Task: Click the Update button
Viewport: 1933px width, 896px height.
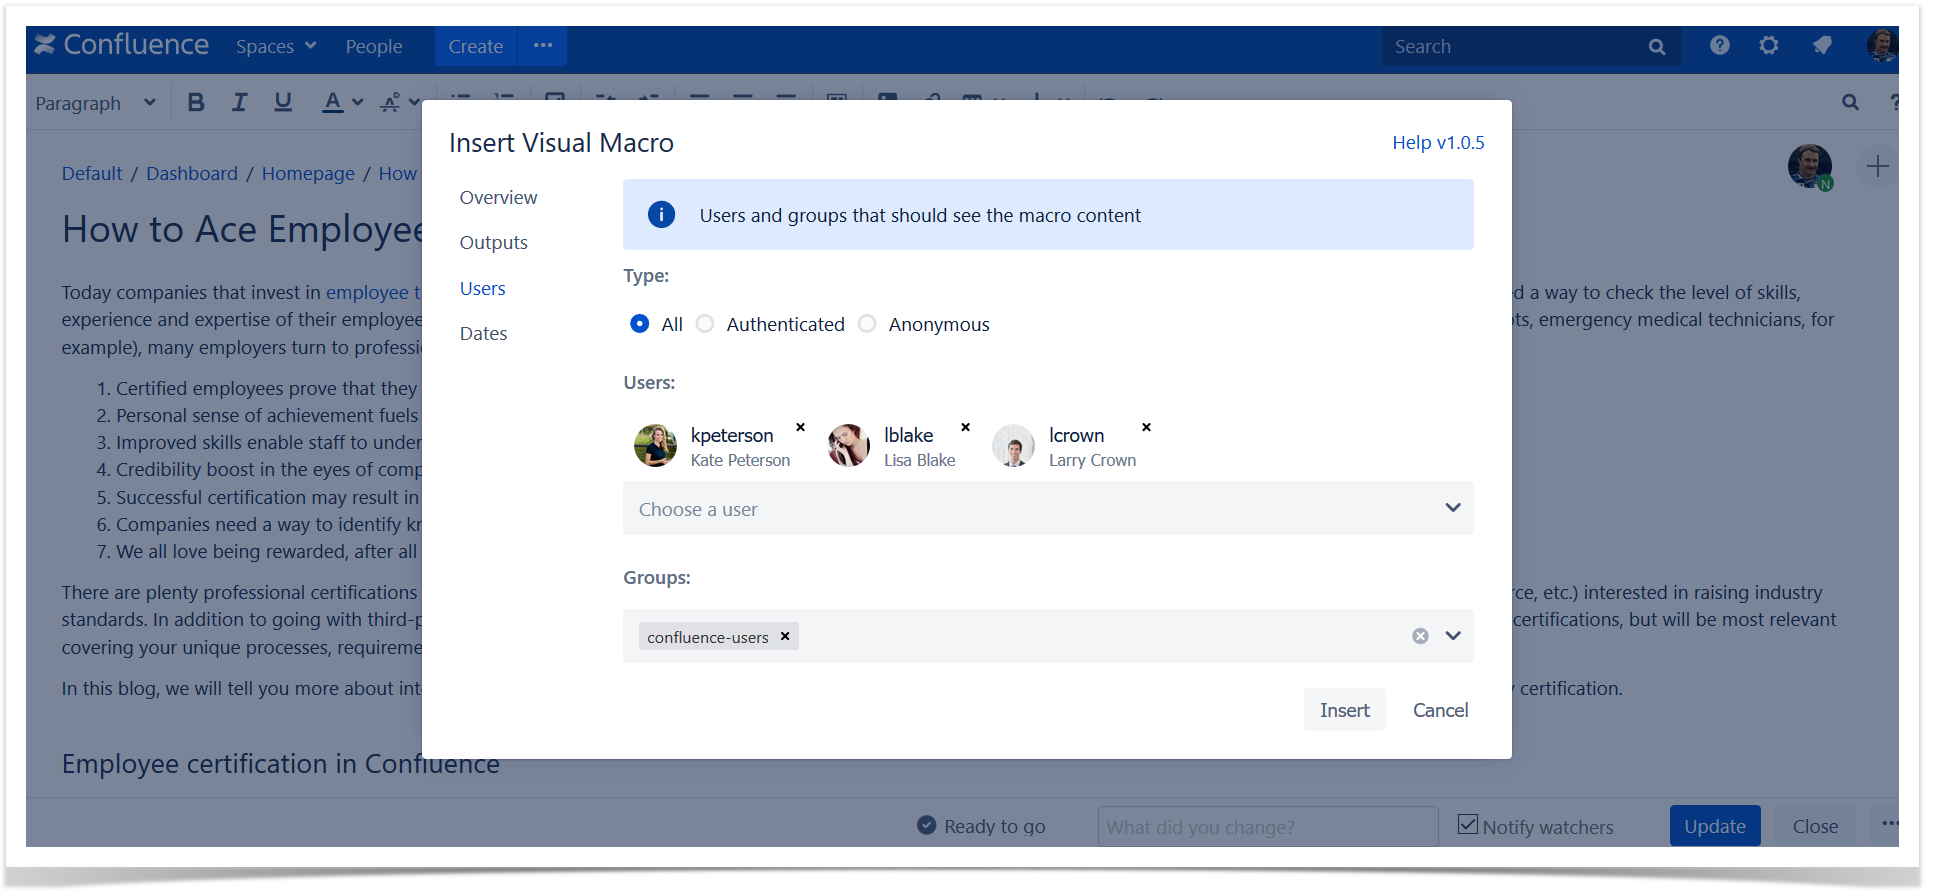Action: pos(1714,826)
